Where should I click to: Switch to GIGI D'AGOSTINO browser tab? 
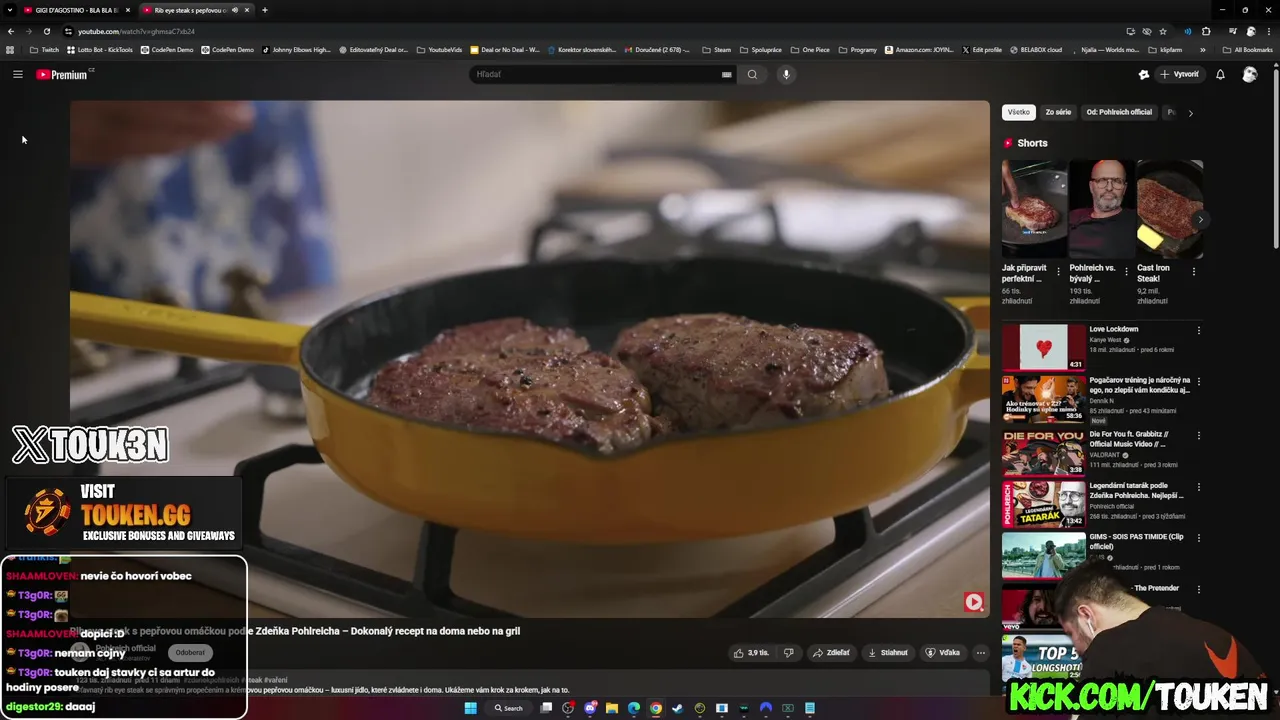[x=75, y=10]
